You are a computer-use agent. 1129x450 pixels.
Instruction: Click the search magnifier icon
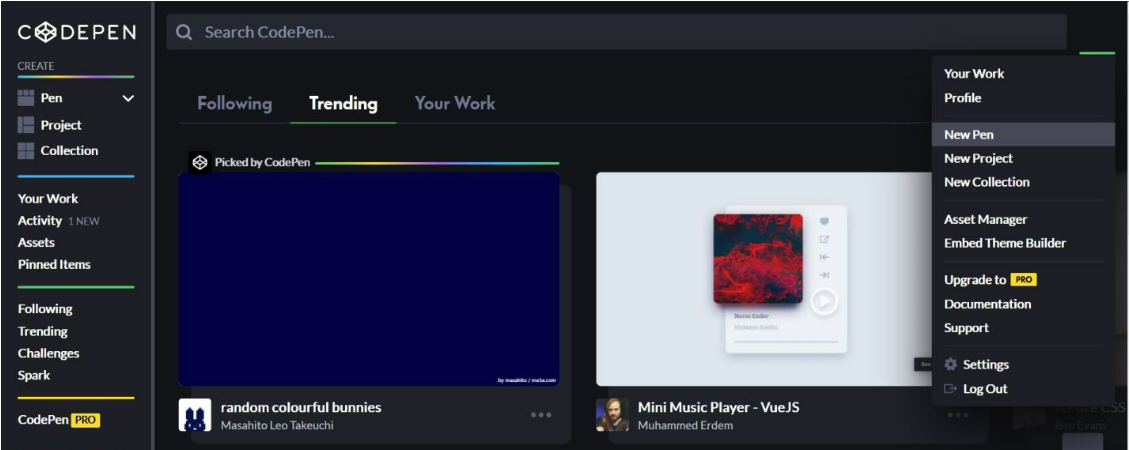click(x=184, y=32)
